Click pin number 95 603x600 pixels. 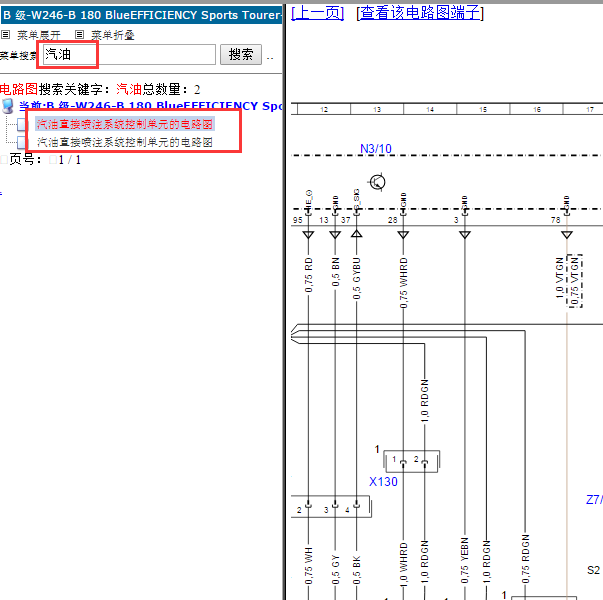coord(298,220)
